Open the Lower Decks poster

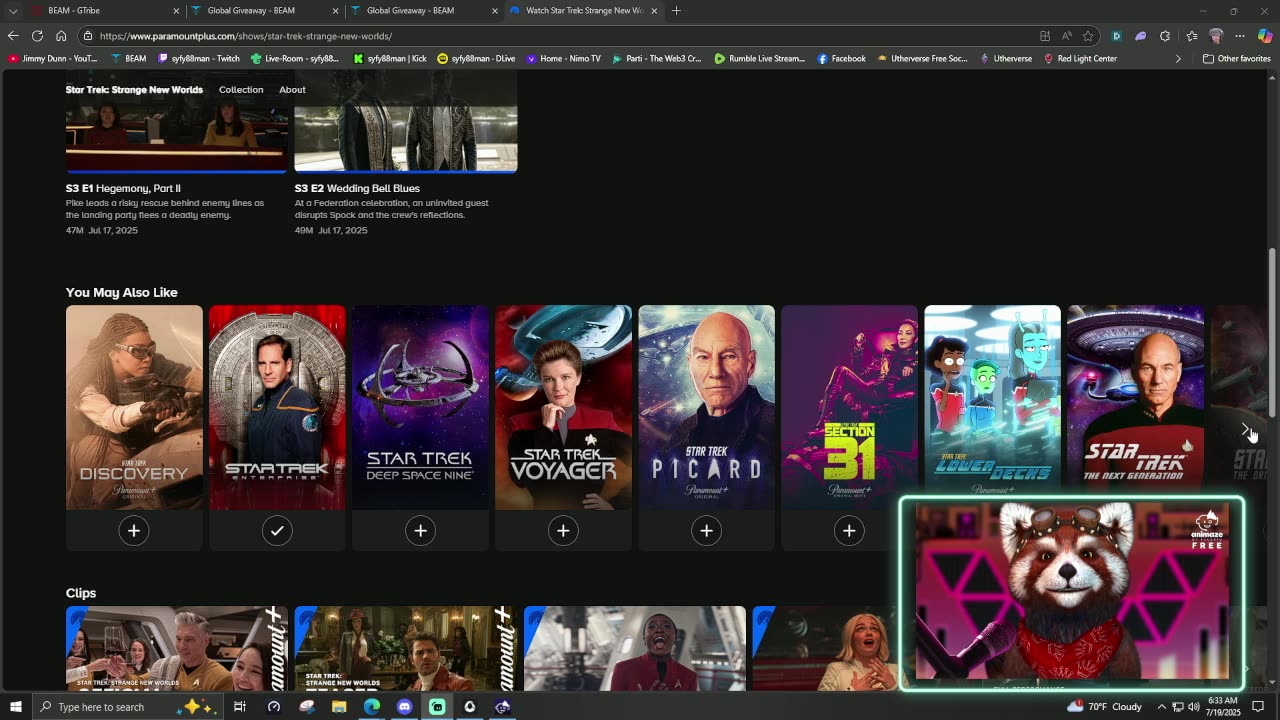tap(992, 400)
